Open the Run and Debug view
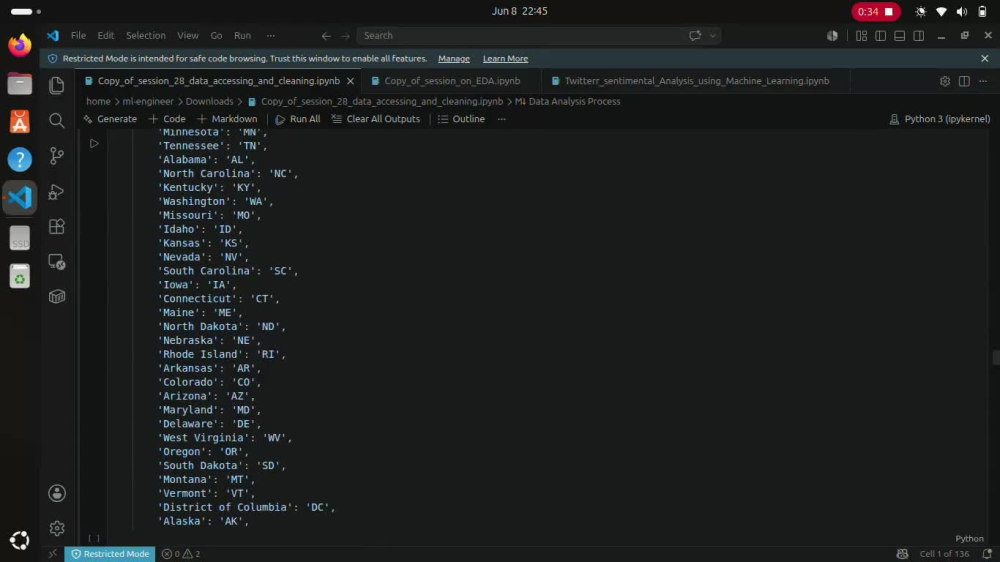Viewport: 1000px width, 562px height. (57, 191)
